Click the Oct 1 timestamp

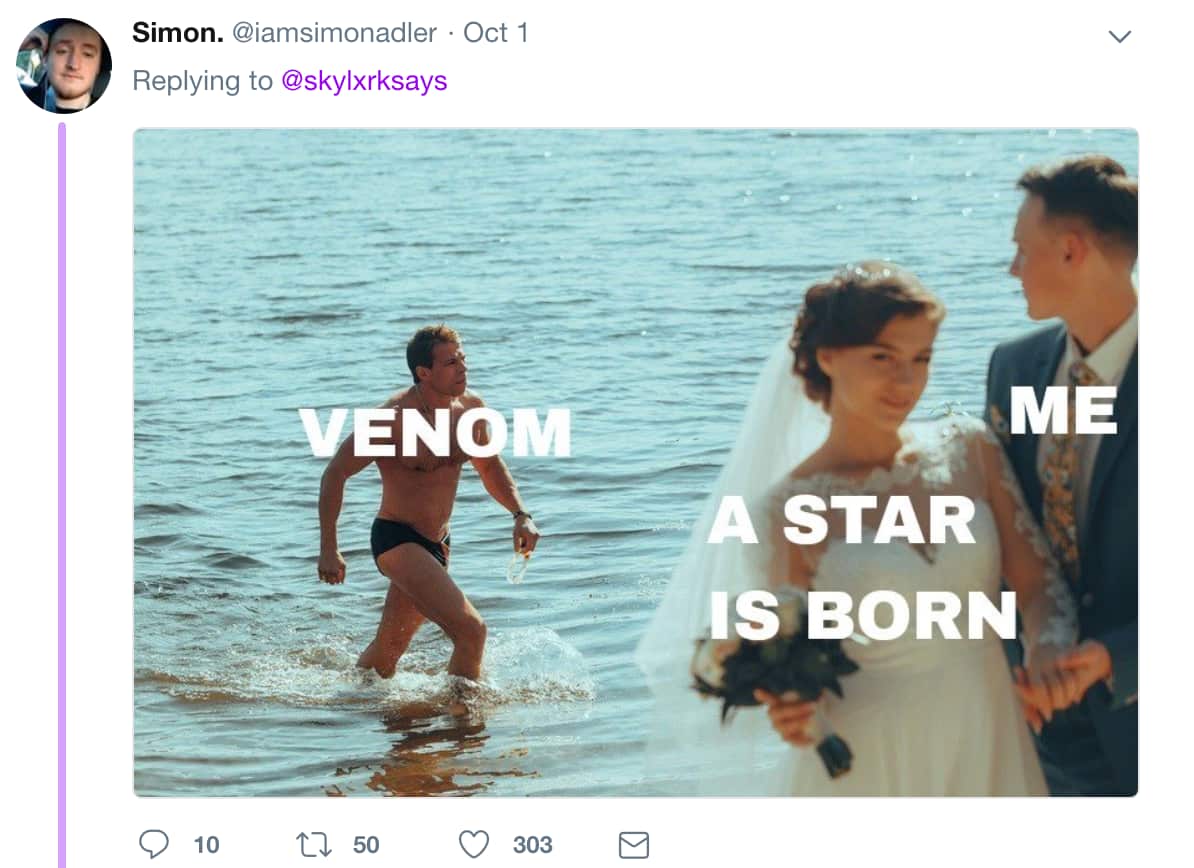coord(495,31)
